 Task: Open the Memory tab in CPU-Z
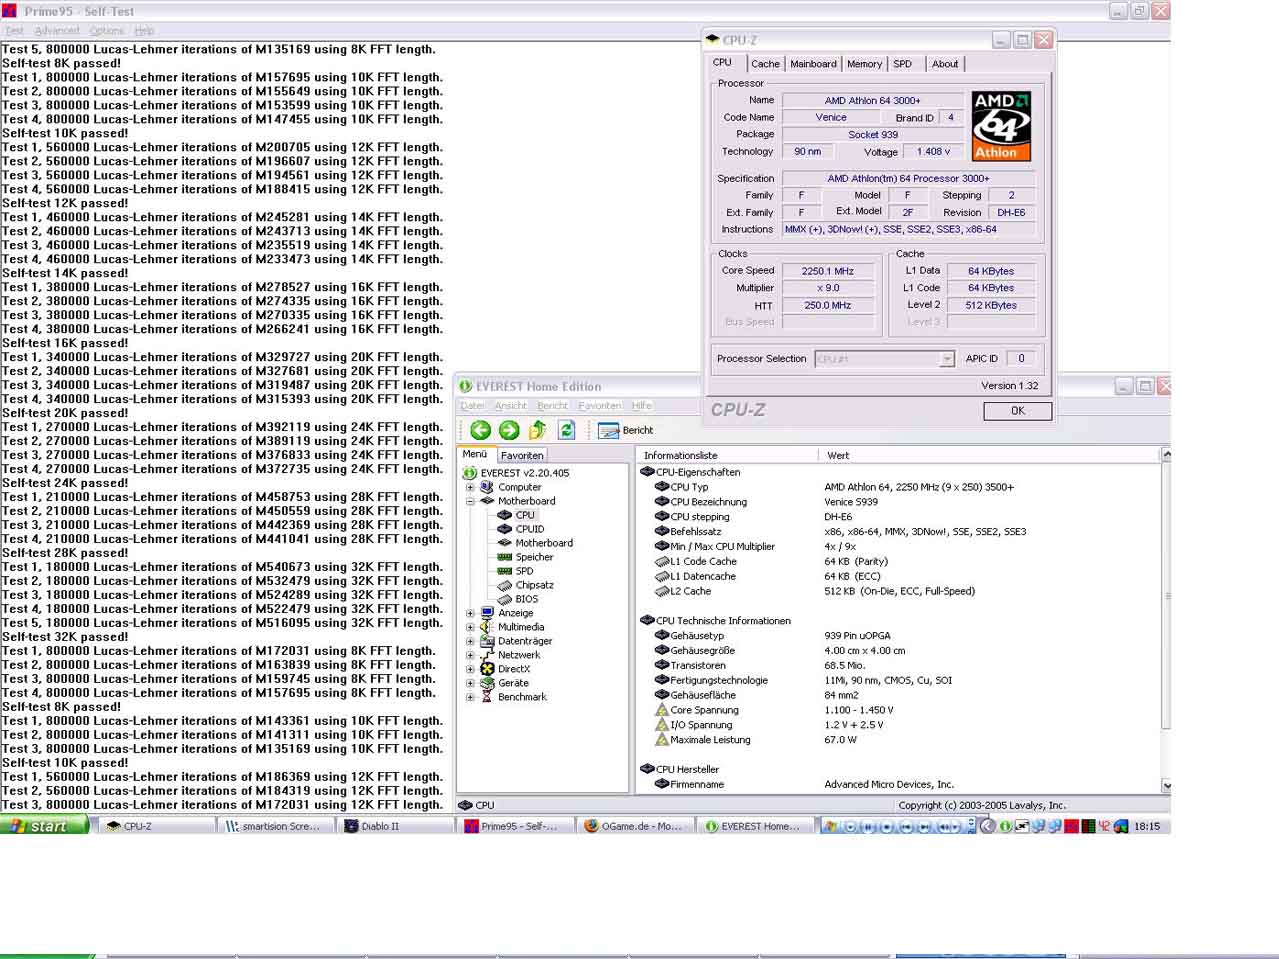tap(864, 64)
